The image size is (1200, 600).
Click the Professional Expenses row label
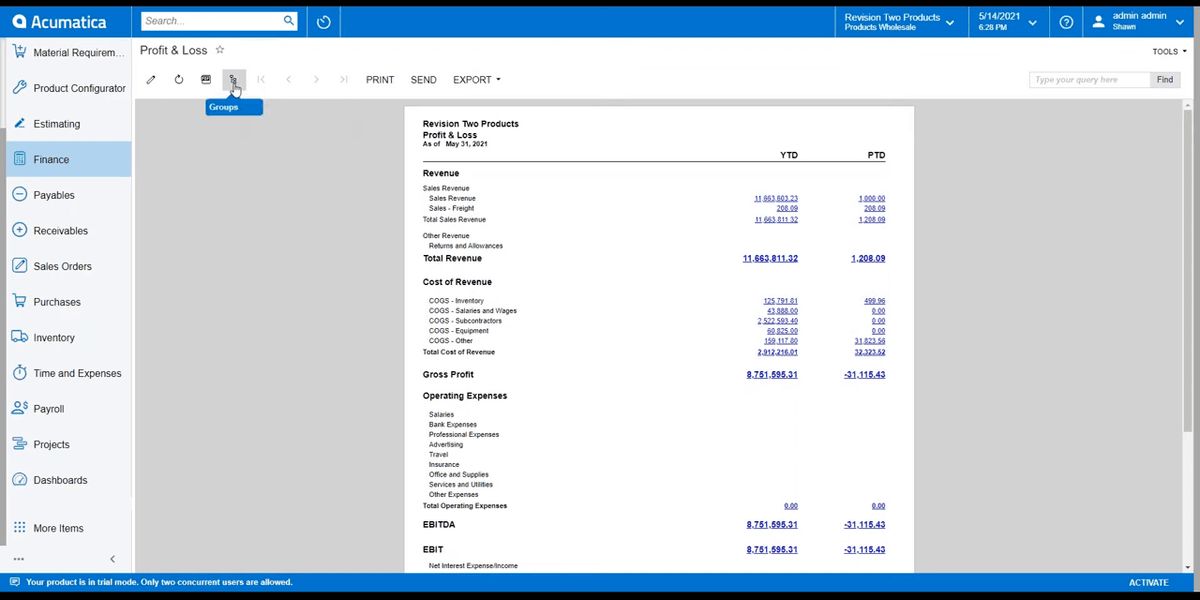464,435
